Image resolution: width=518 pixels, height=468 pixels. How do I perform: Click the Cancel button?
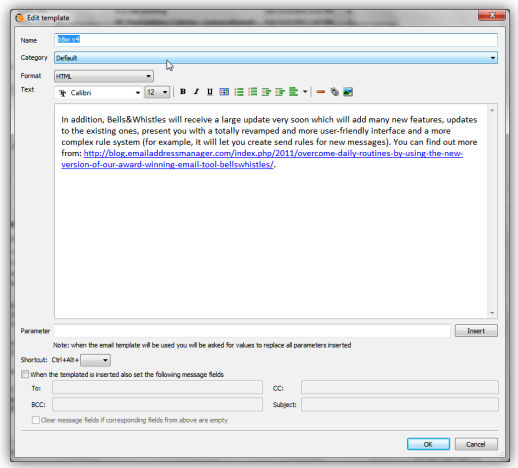click(476, 444)
